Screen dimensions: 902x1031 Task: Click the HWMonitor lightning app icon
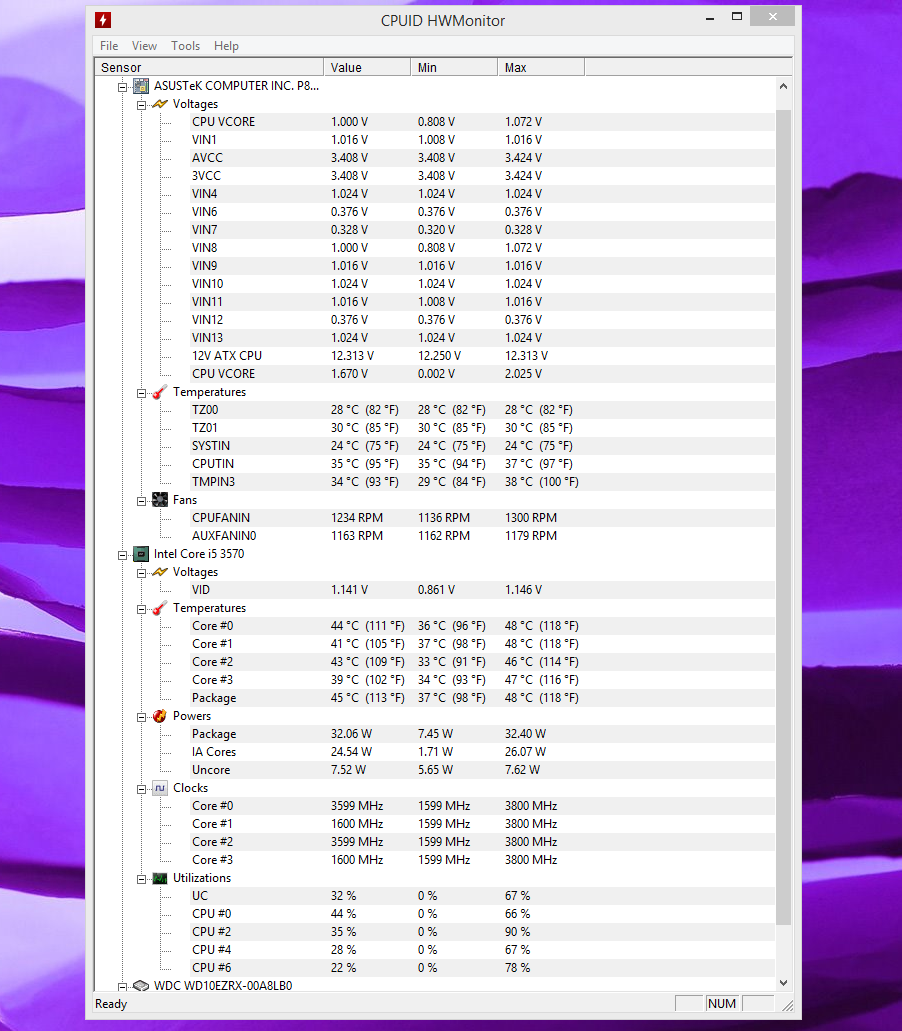[103, 20]
